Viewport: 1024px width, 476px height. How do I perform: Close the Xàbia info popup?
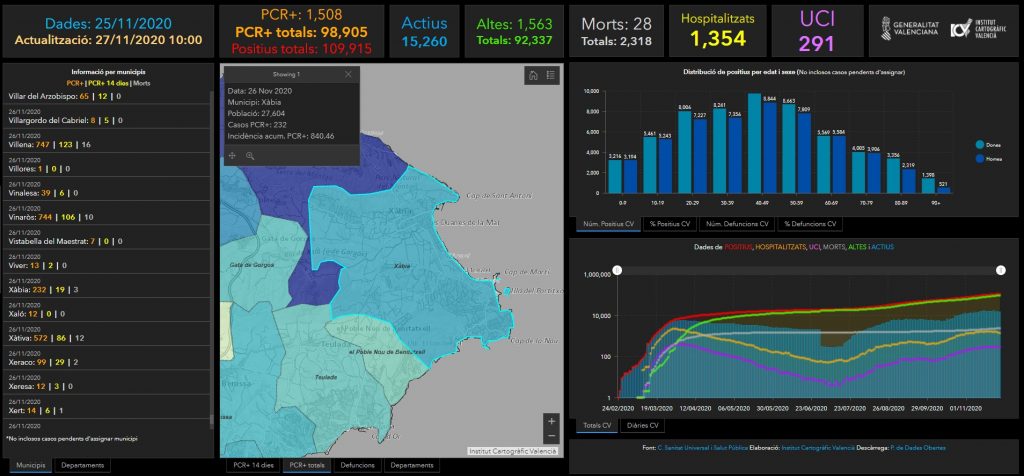(348, 74)
